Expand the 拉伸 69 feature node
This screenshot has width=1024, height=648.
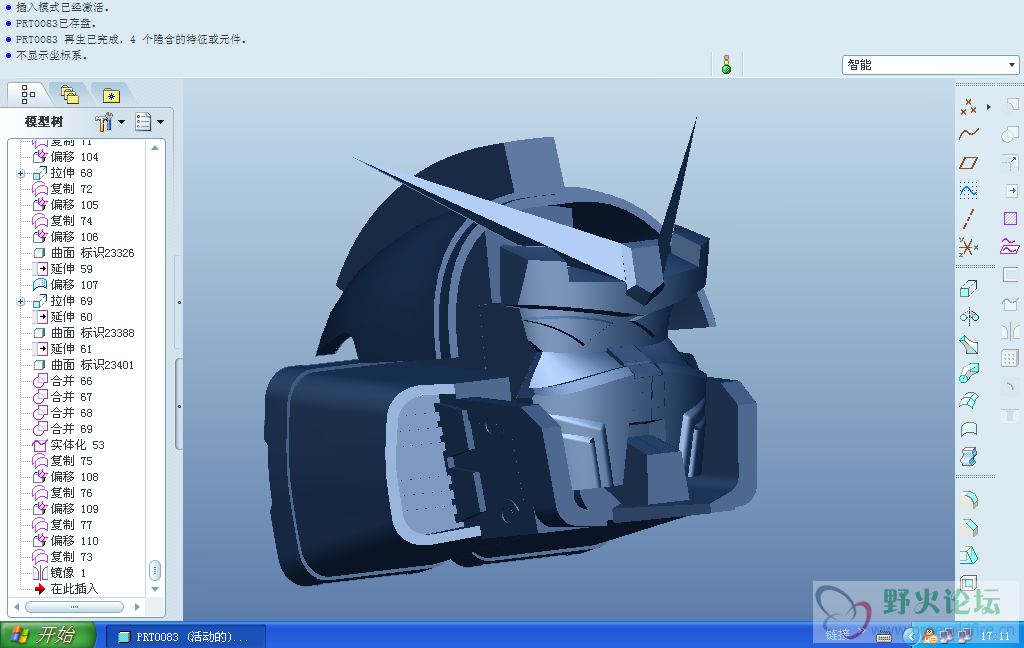(x=20, y=302)
